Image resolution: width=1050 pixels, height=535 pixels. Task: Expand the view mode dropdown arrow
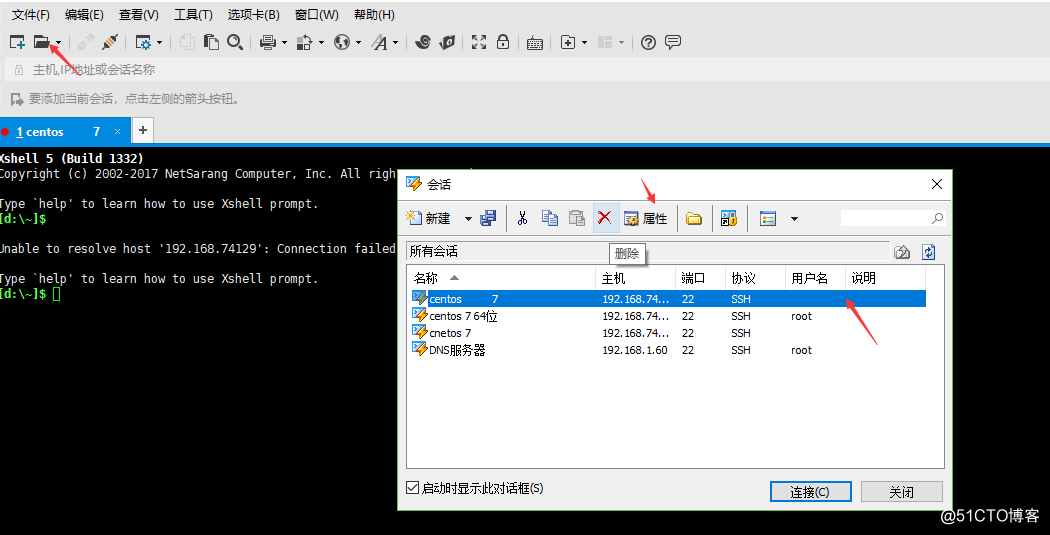pyautogui.click(x=794, y=219)
